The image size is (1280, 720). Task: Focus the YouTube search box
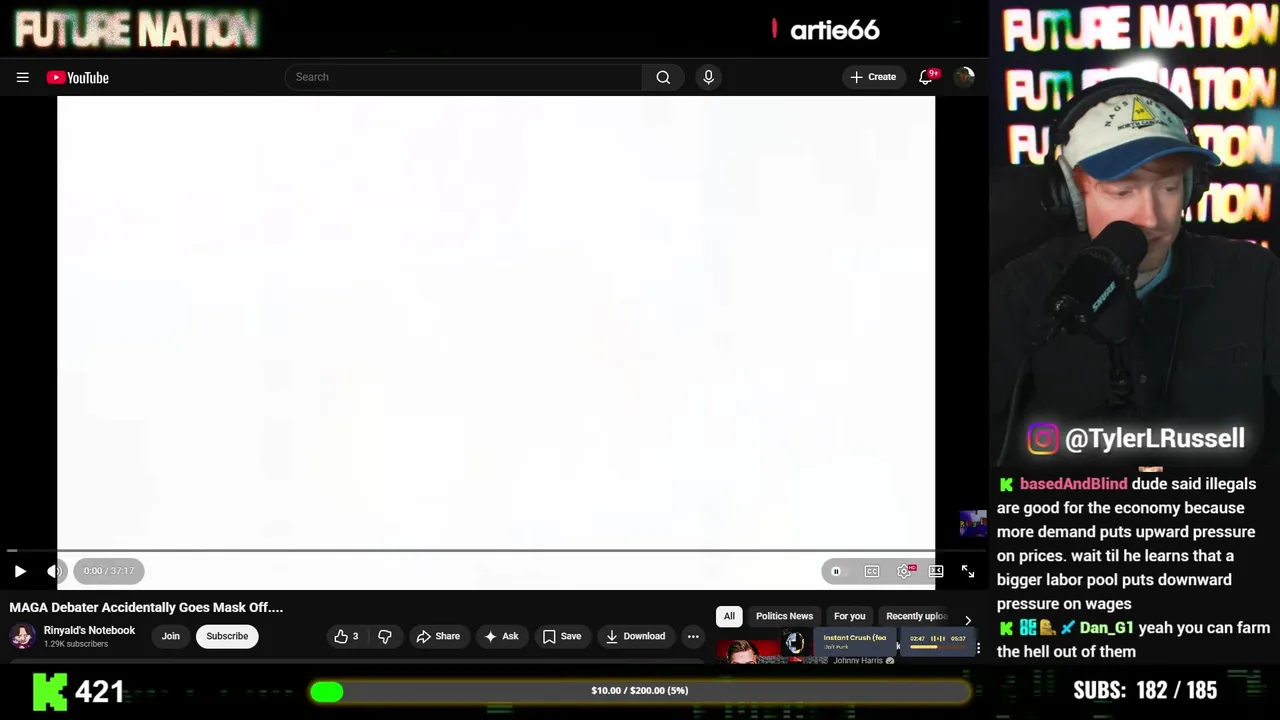pyautogui.click(x=463, y=77)
